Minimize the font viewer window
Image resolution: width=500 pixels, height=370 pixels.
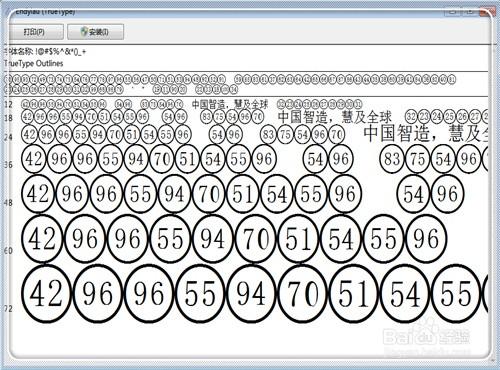point(453,11)
